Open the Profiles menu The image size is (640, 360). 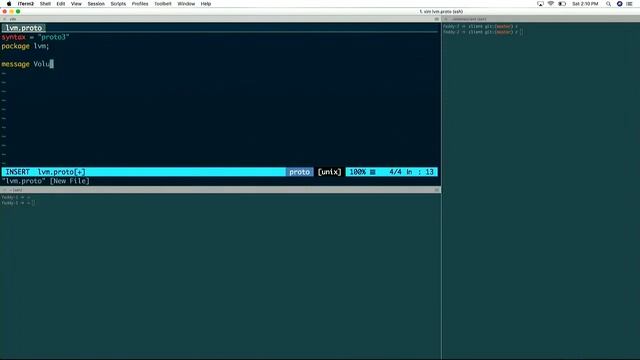coord(140,4)
